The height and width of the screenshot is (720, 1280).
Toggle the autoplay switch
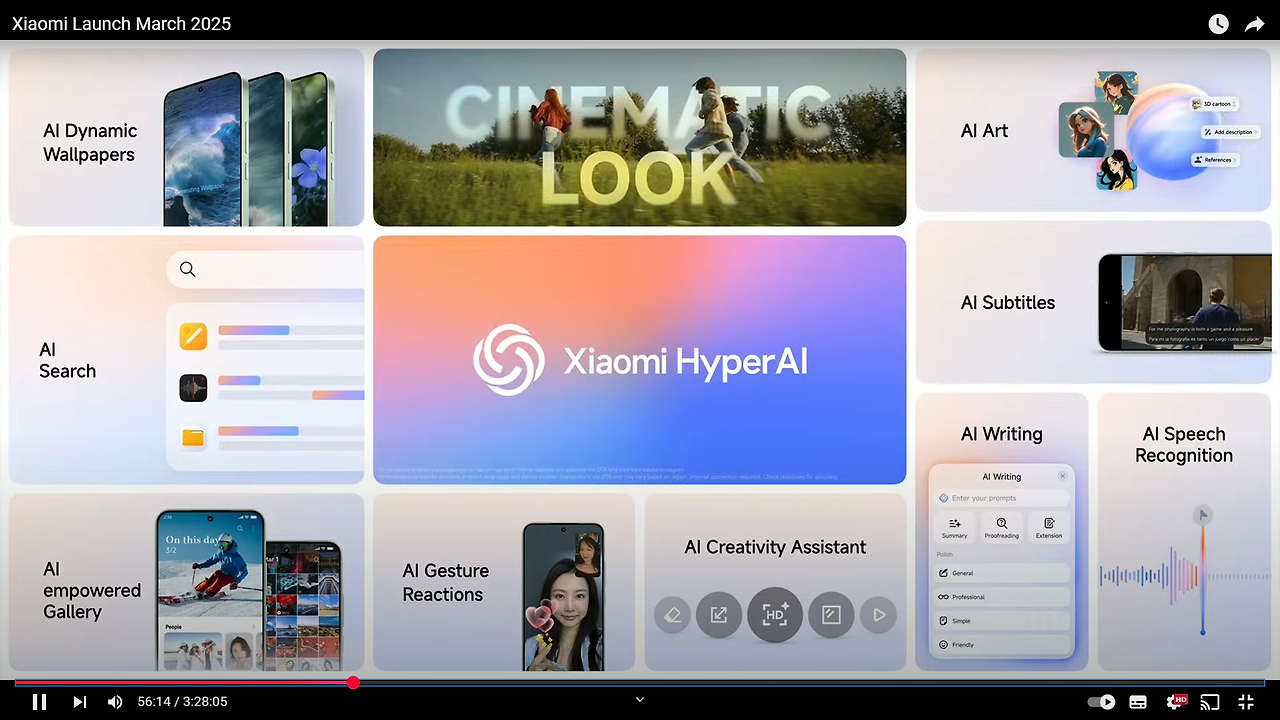click(x=1101, y=702)
